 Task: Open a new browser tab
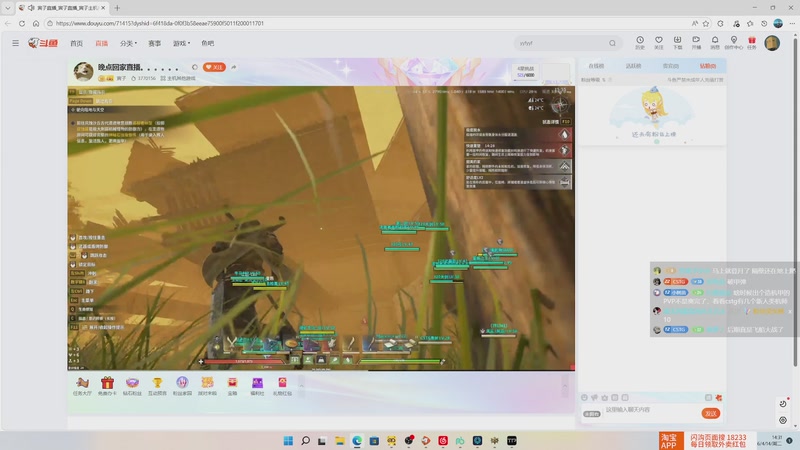click(x=117, y=8)
